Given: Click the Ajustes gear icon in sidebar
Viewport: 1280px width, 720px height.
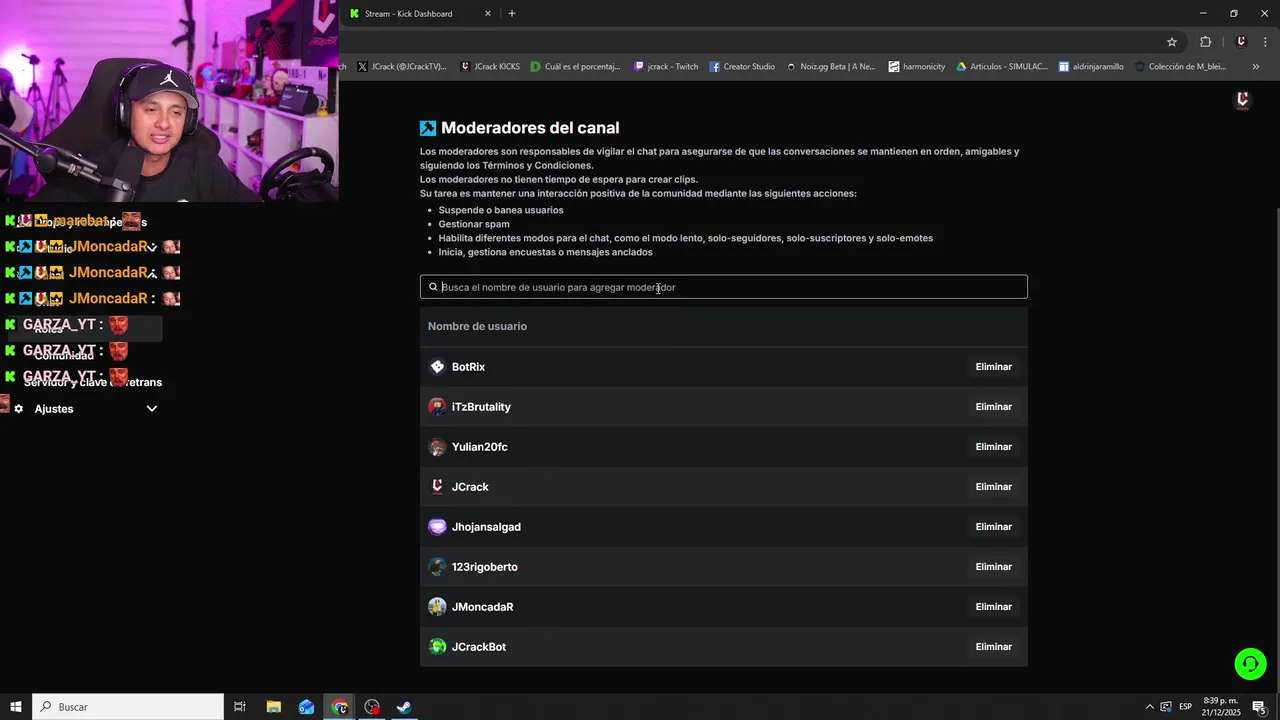Looking at the screenshot, I should pyautogui.click(x=18, y=409).
